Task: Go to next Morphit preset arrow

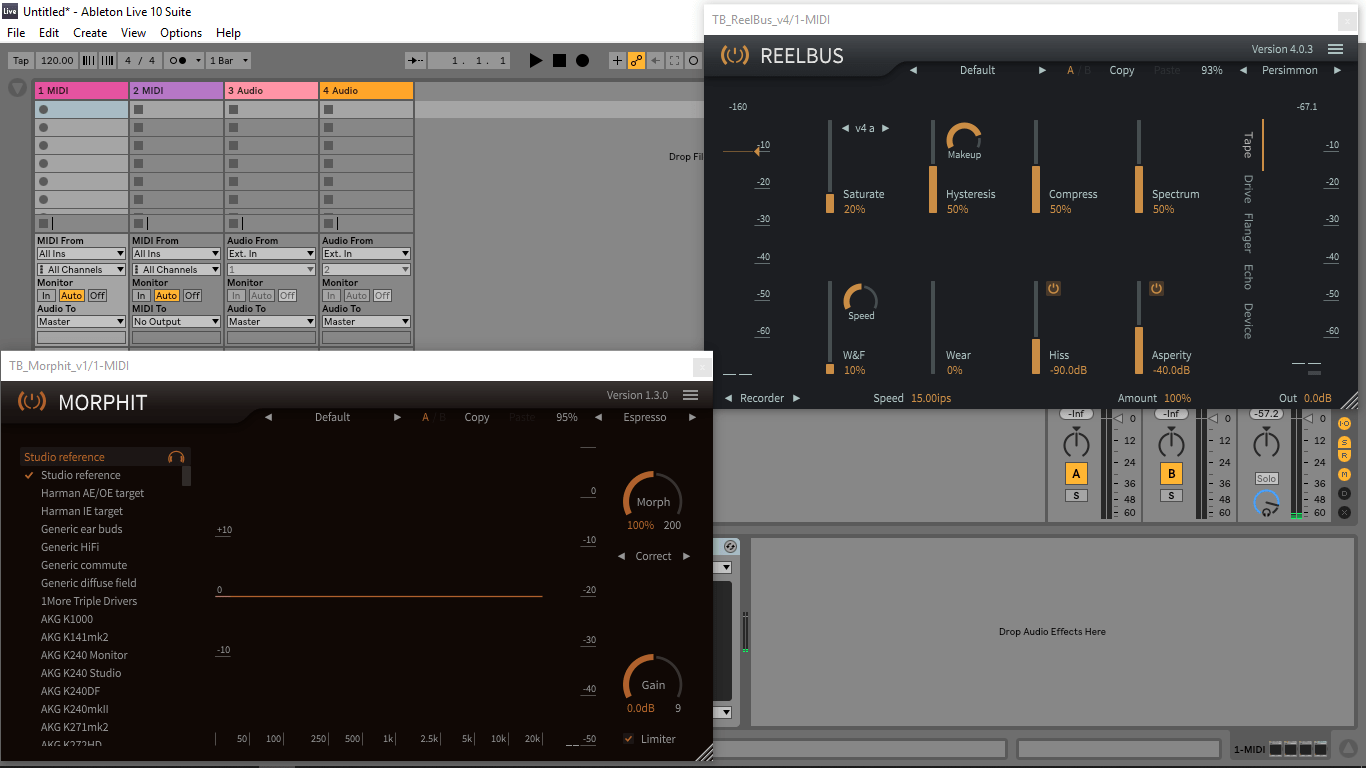Action: point(397,417)
